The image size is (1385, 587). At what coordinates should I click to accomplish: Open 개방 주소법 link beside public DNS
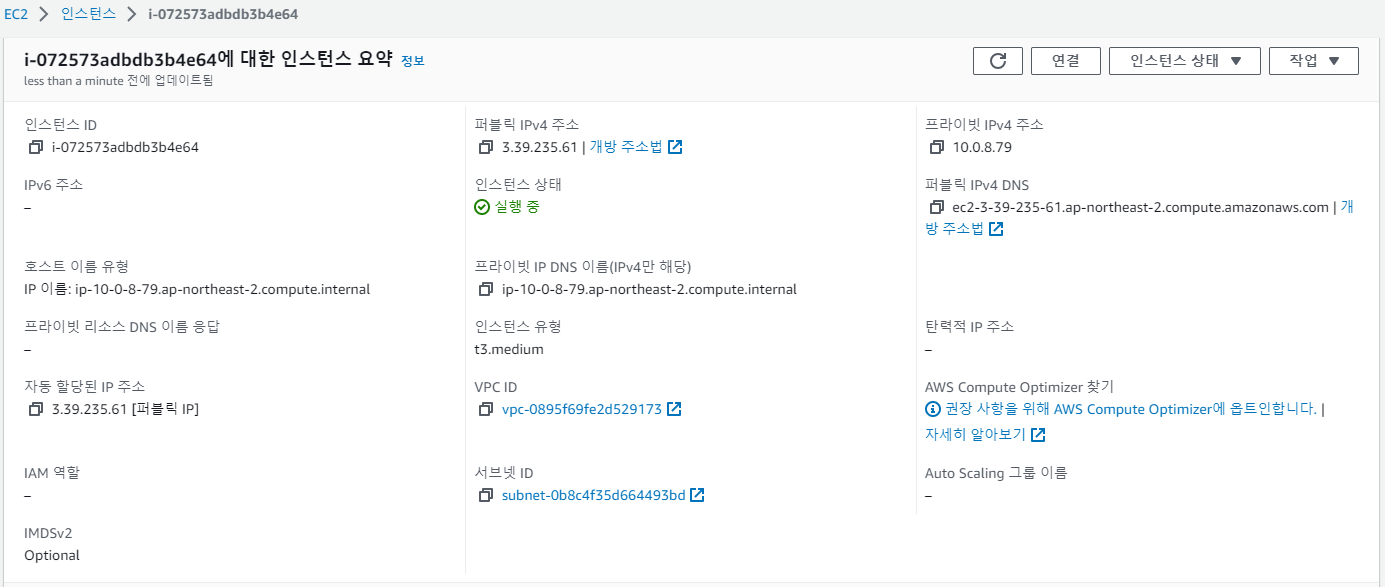click(955, 229)
